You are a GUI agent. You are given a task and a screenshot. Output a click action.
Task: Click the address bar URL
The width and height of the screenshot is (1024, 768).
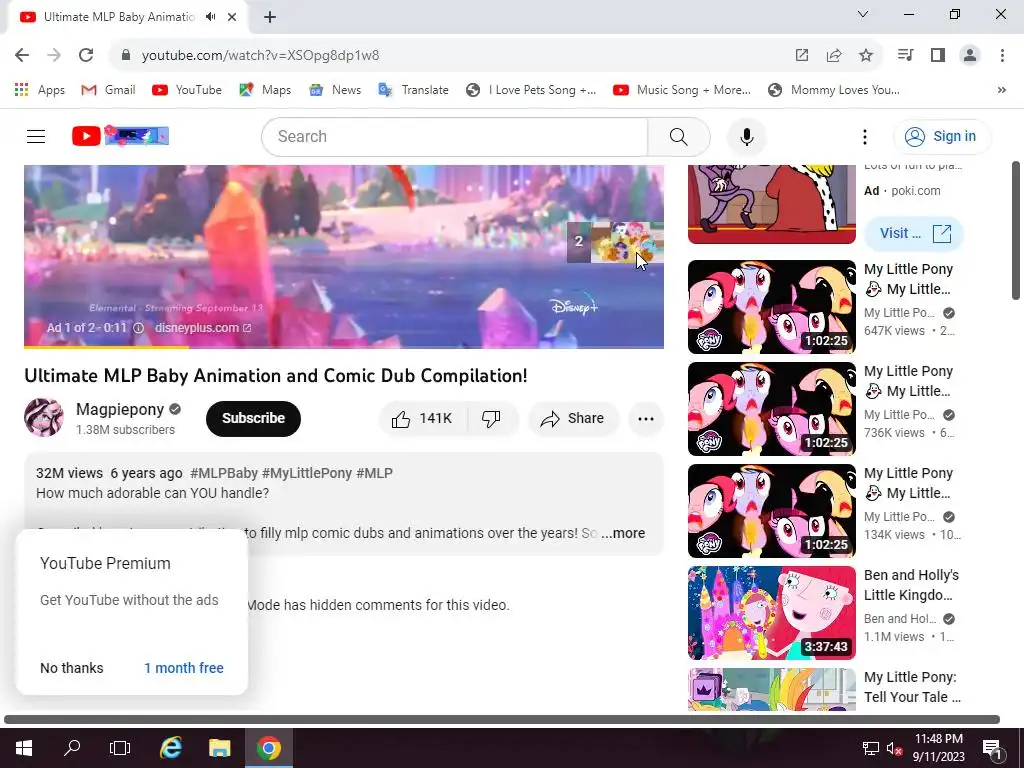coord(261,56)
